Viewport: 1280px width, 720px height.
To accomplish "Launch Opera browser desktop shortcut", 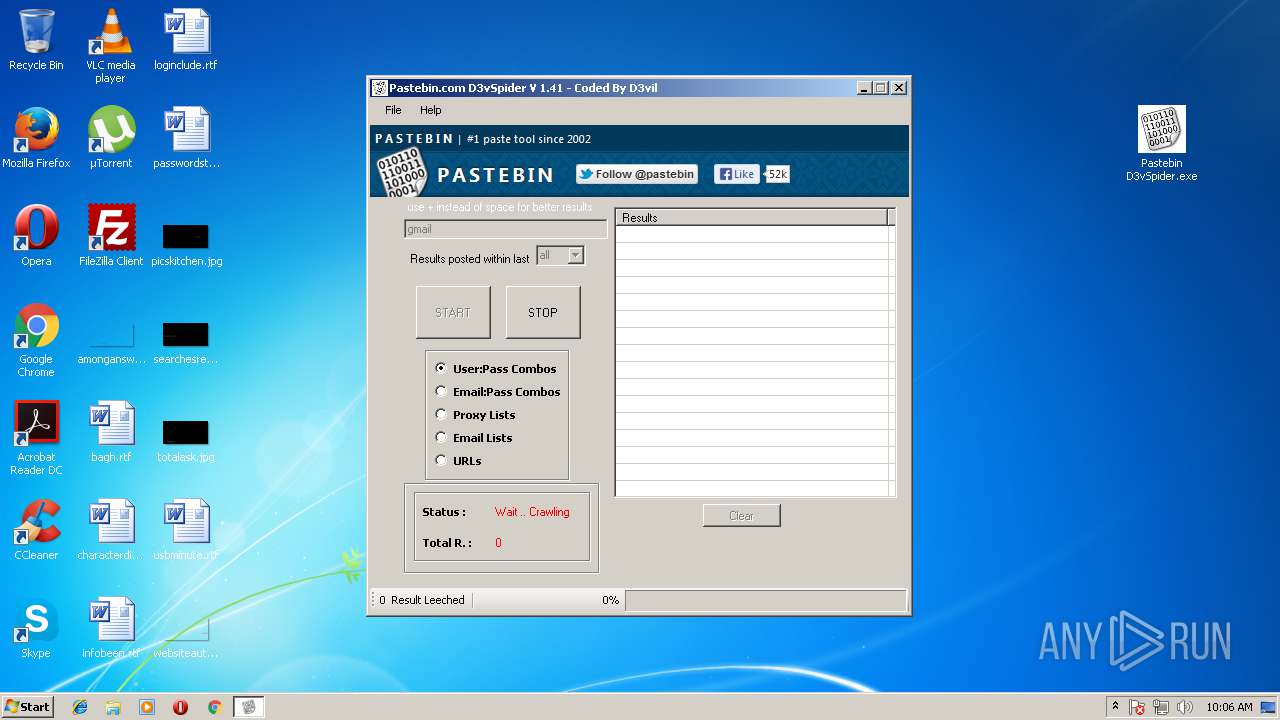I will [x=36, y=236].
